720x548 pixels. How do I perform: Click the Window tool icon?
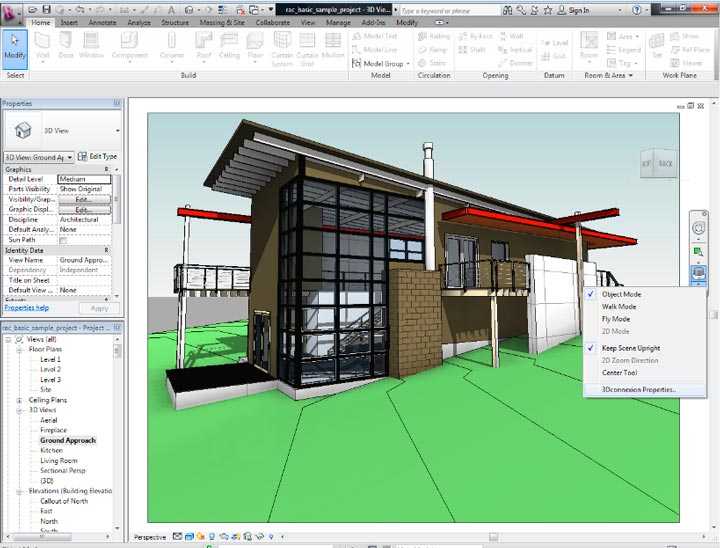pos(91,41)
